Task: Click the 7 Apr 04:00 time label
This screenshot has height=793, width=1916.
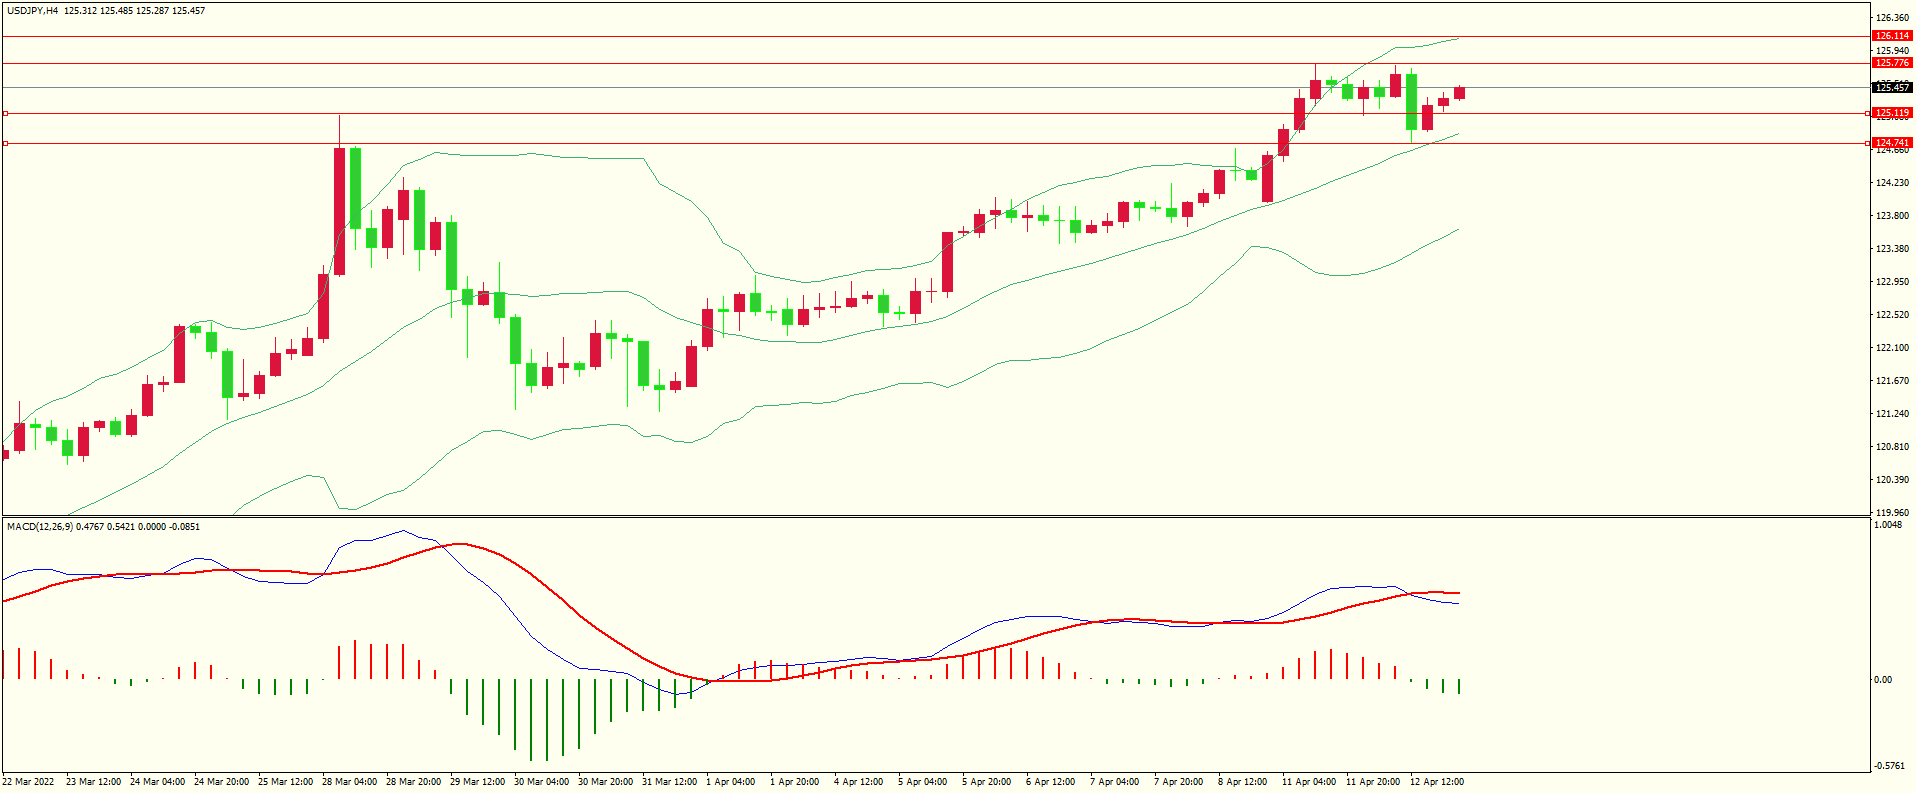Action: (x=1114, y=782)
